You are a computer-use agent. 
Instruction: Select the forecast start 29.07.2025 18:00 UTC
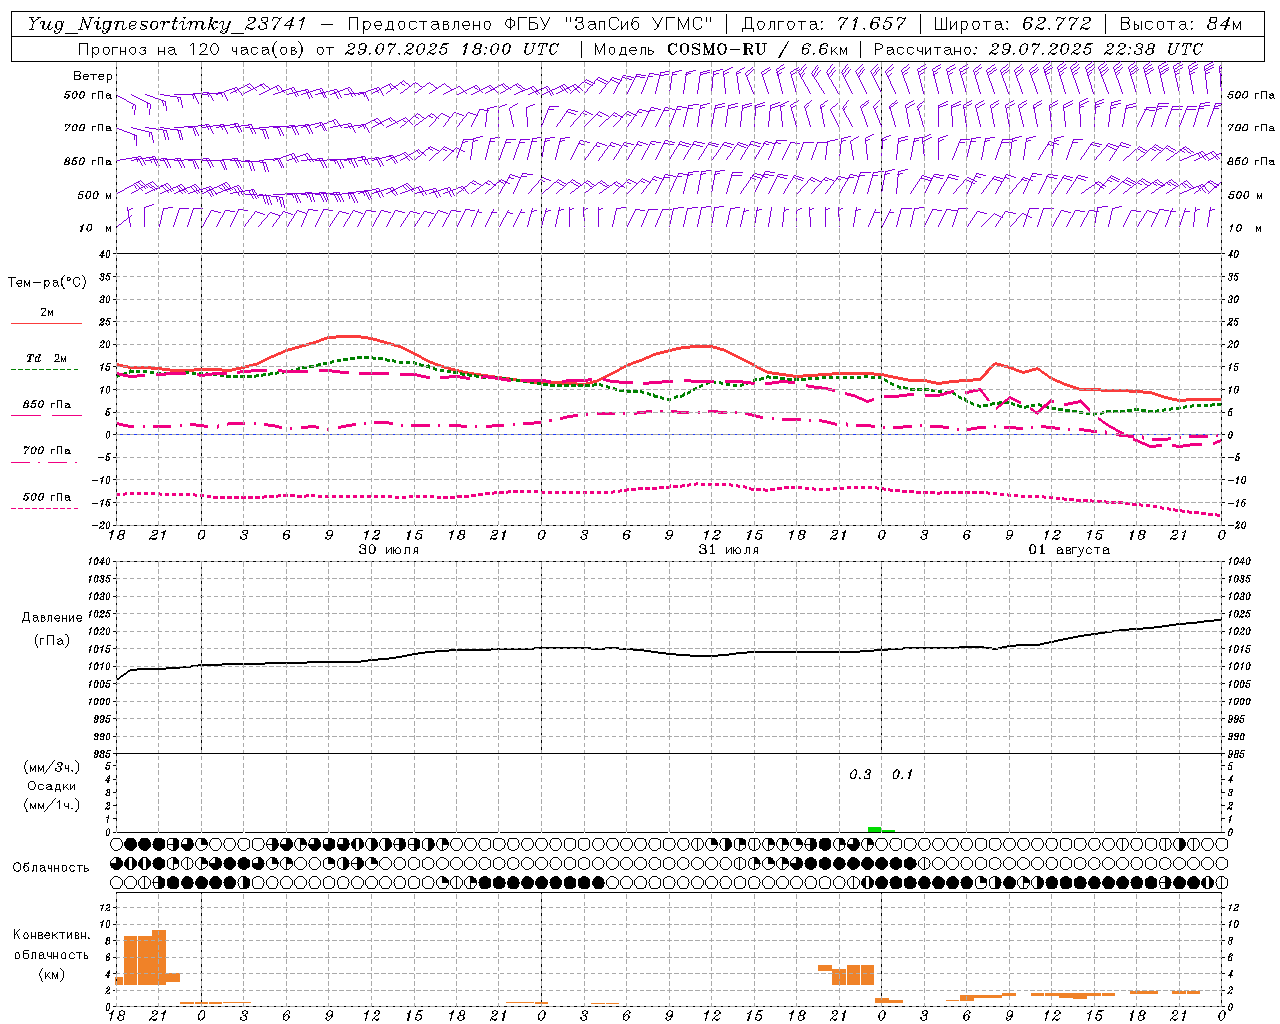pos(451,48)
